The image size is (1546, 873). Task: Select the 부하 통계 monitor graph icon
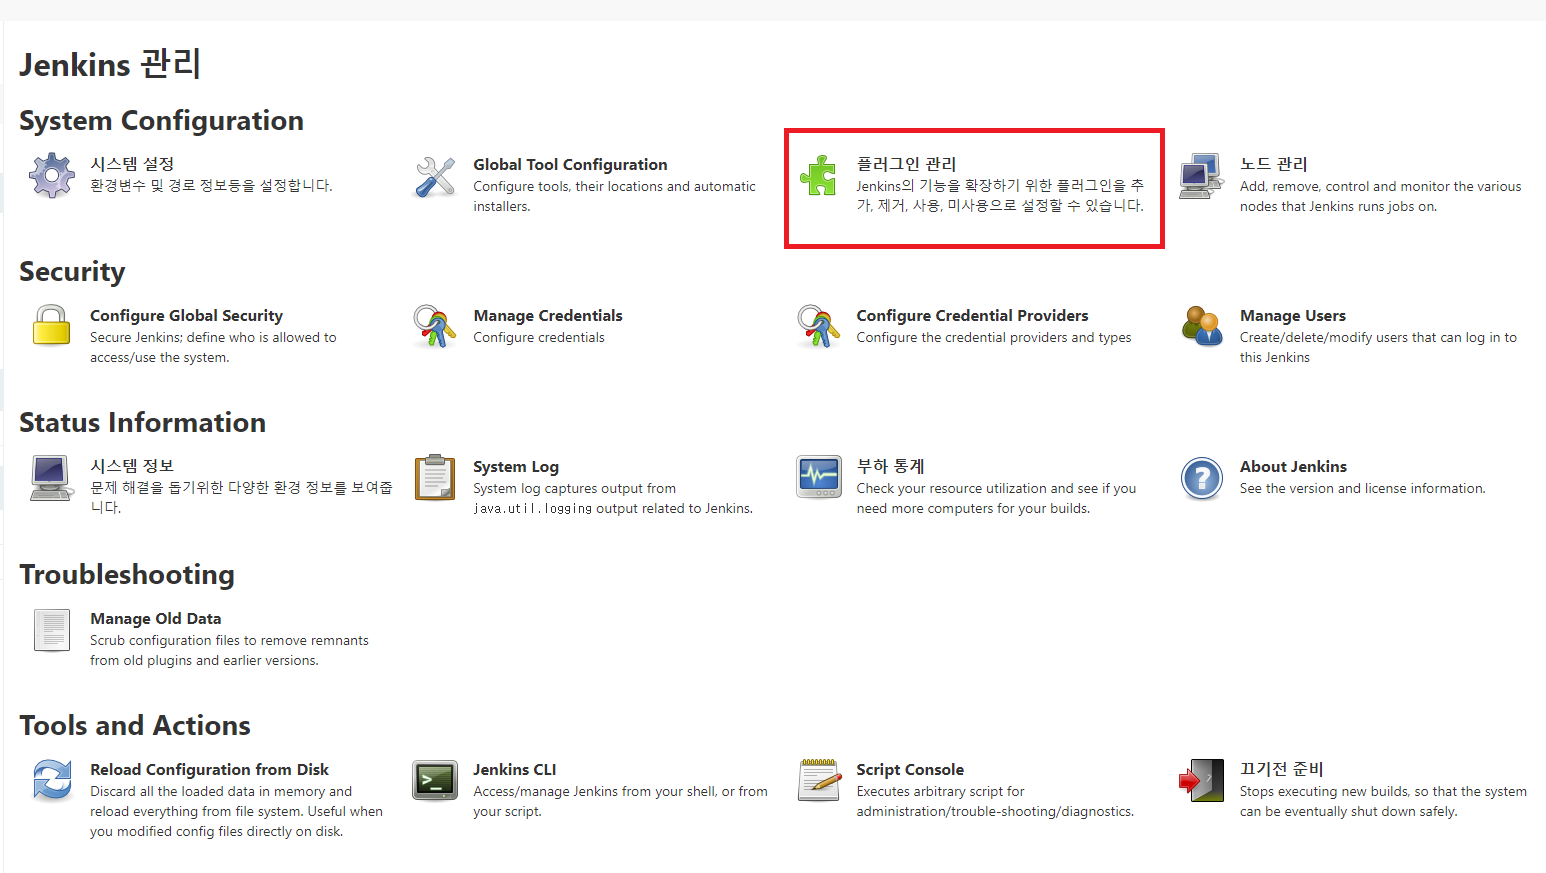click(x=818, y=477)
